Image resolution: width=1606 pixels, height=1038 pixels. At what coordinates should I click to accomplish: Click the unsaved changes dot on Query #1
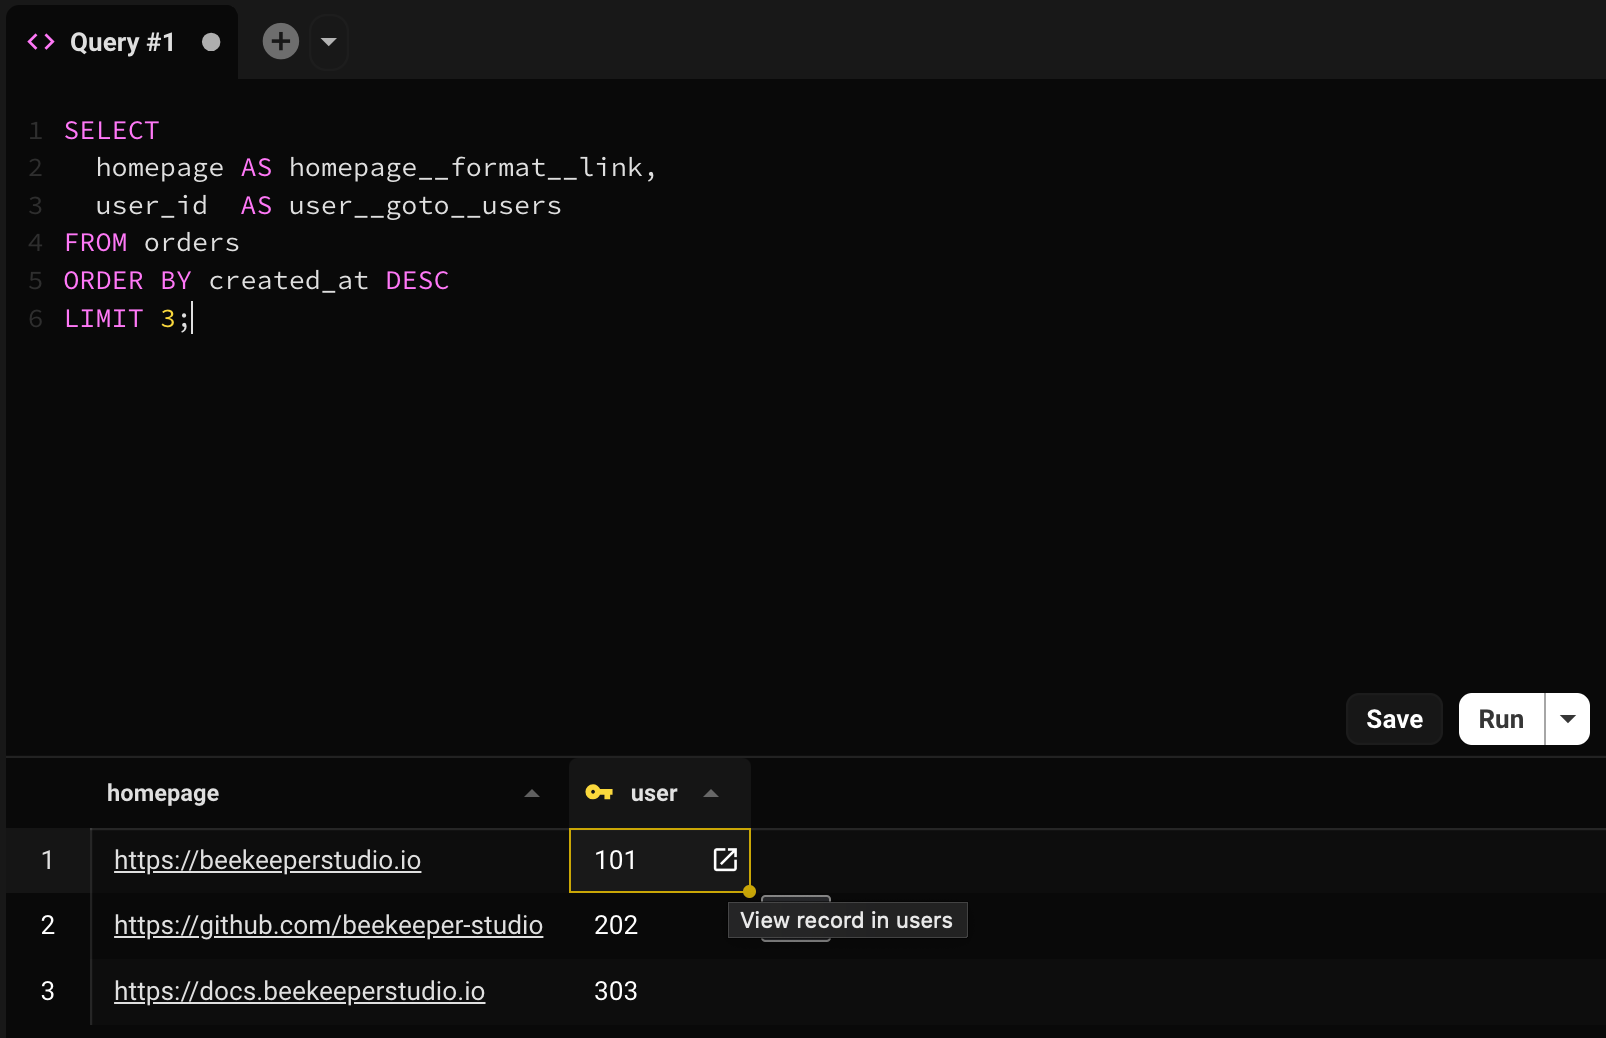211,42
